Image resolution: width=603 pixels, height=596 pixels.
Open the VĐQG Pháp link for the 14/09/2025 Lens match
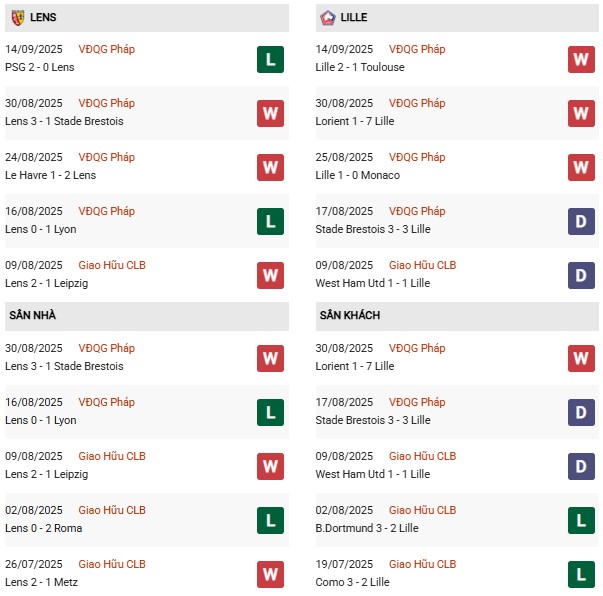click(x=107, y=49)
